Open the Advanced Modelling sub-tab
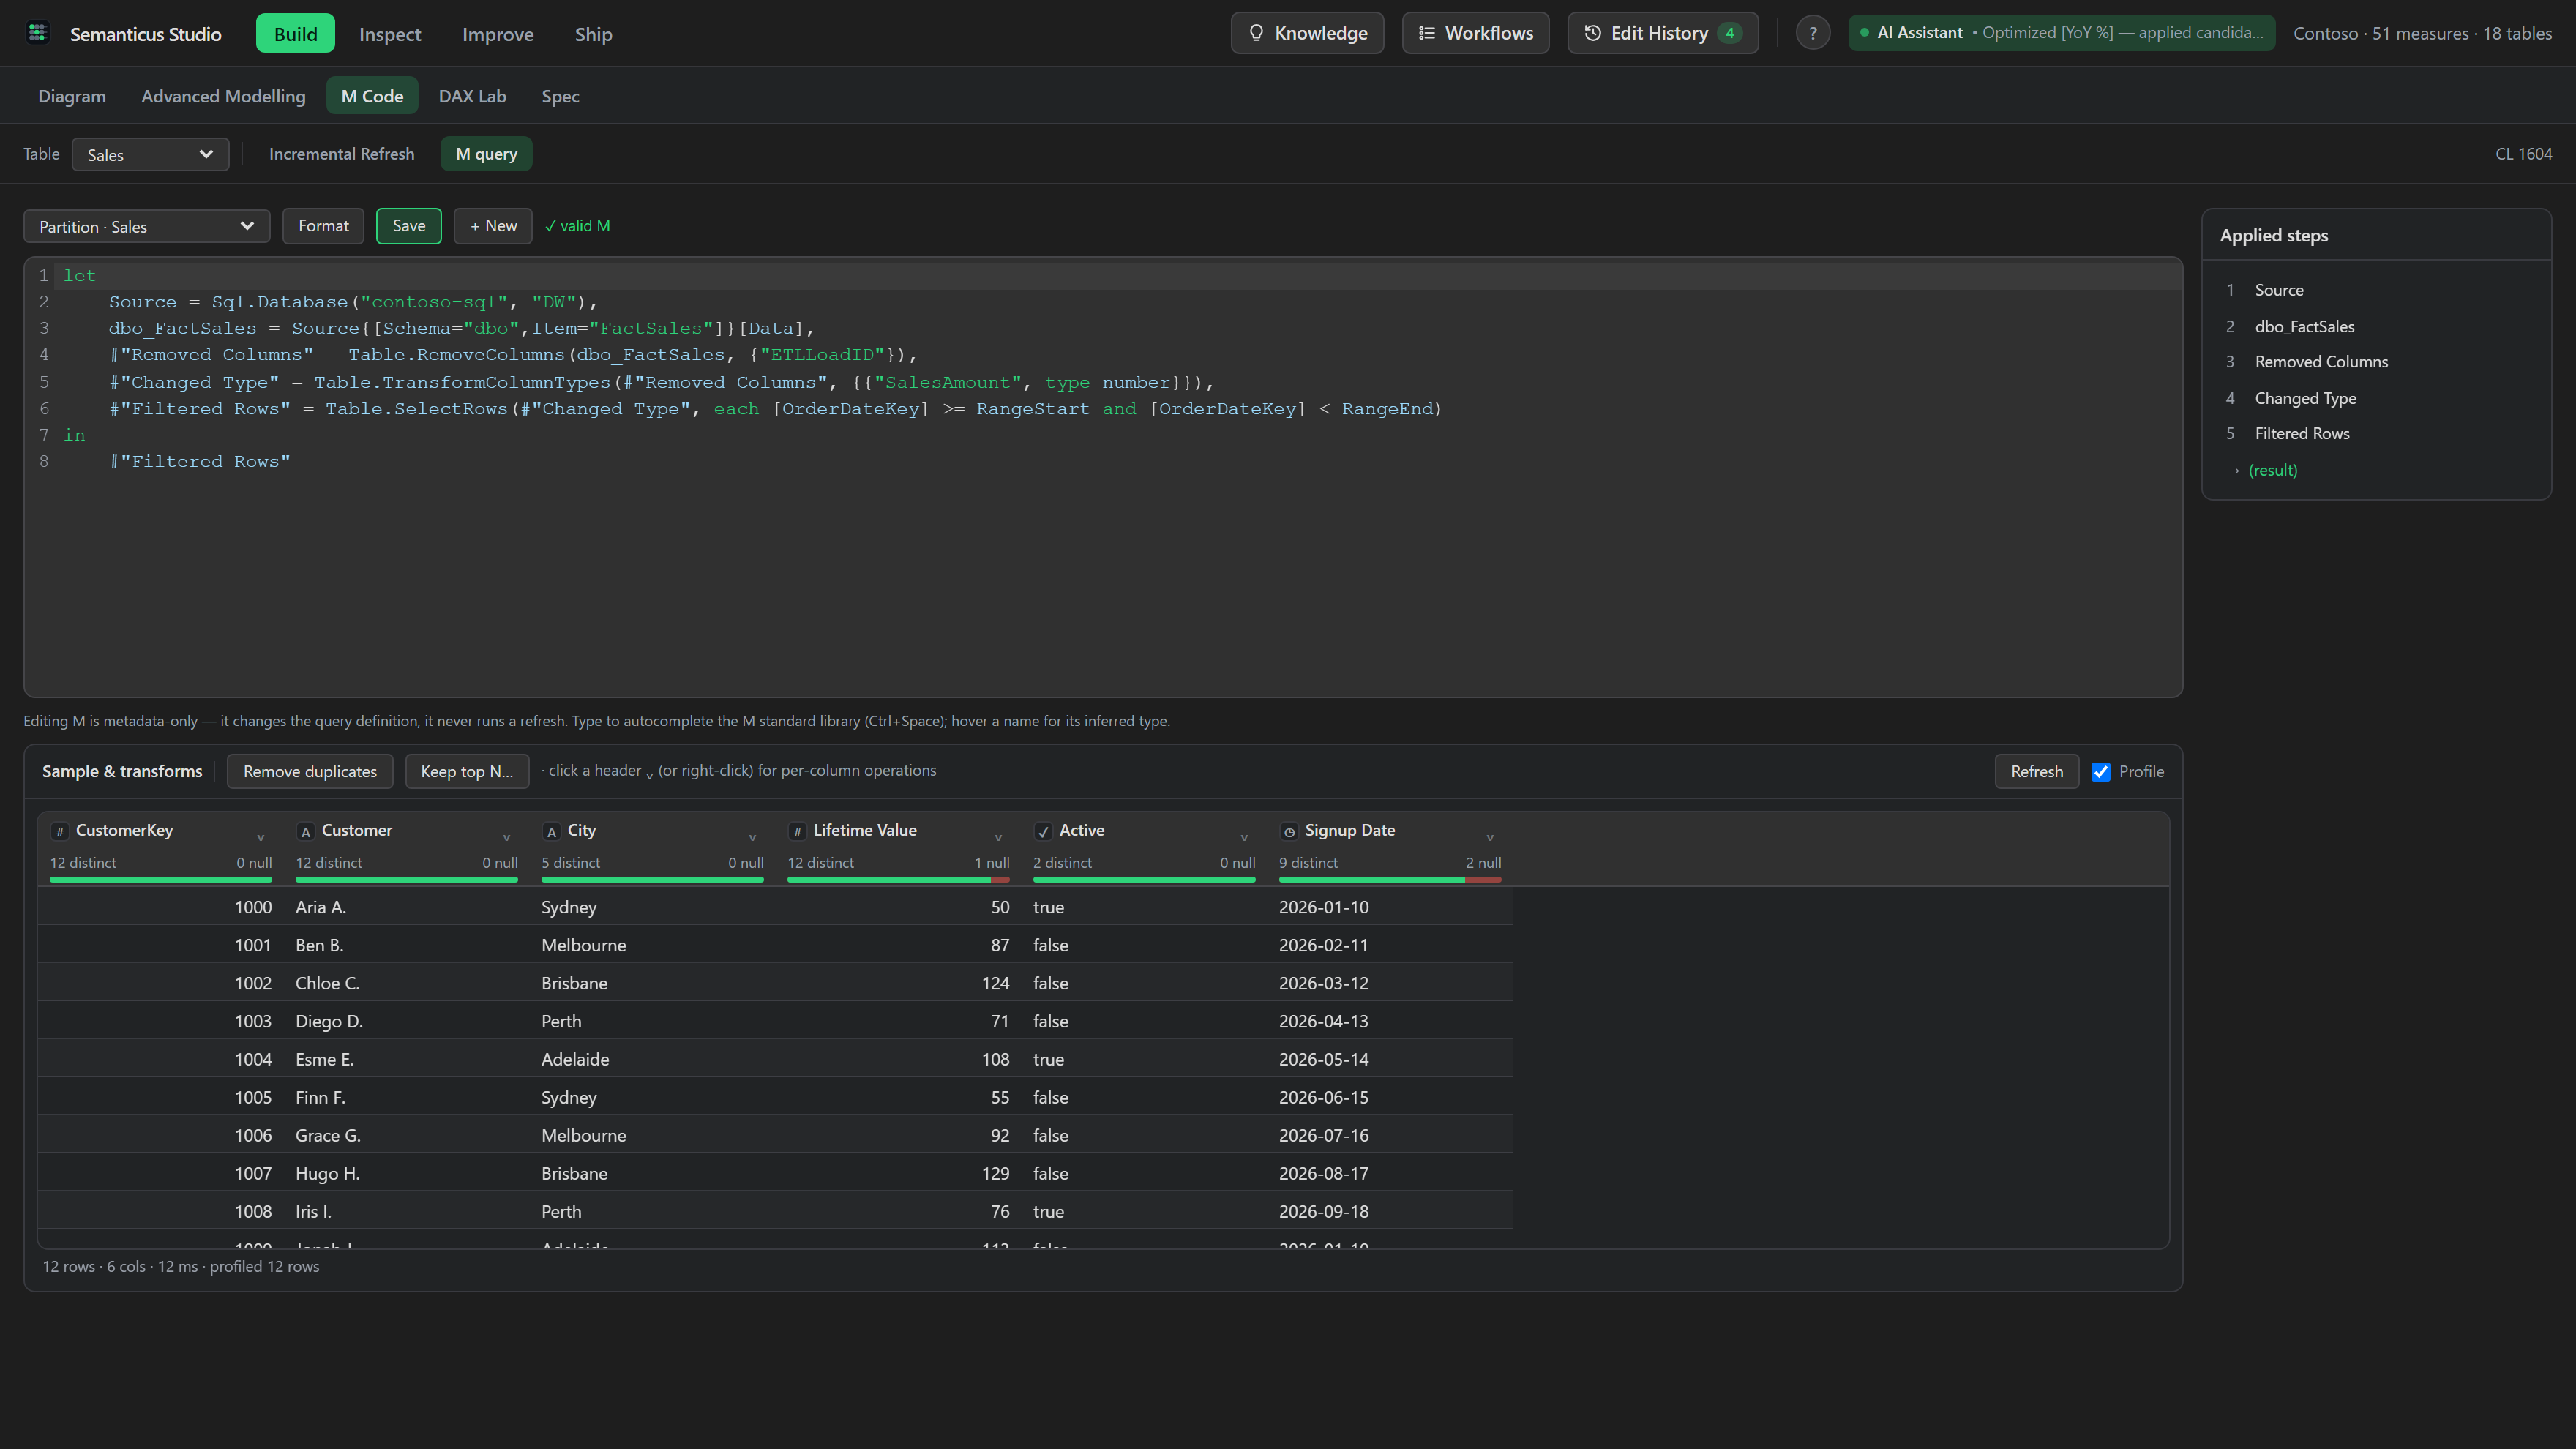The image size is (2576, 1449). [223, 96]
